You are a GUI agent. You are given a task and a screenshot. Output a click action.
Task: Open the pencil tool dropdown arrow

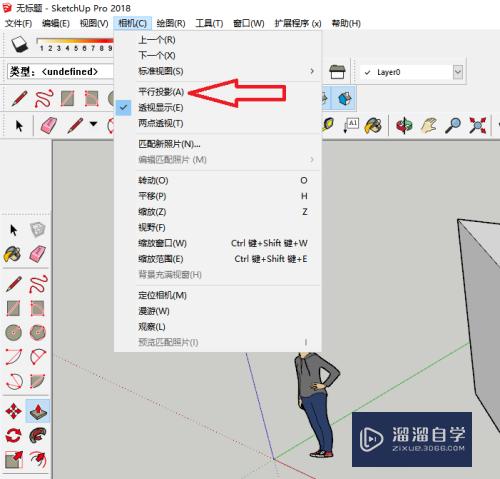pyautogui.click(x=93, y=124)
